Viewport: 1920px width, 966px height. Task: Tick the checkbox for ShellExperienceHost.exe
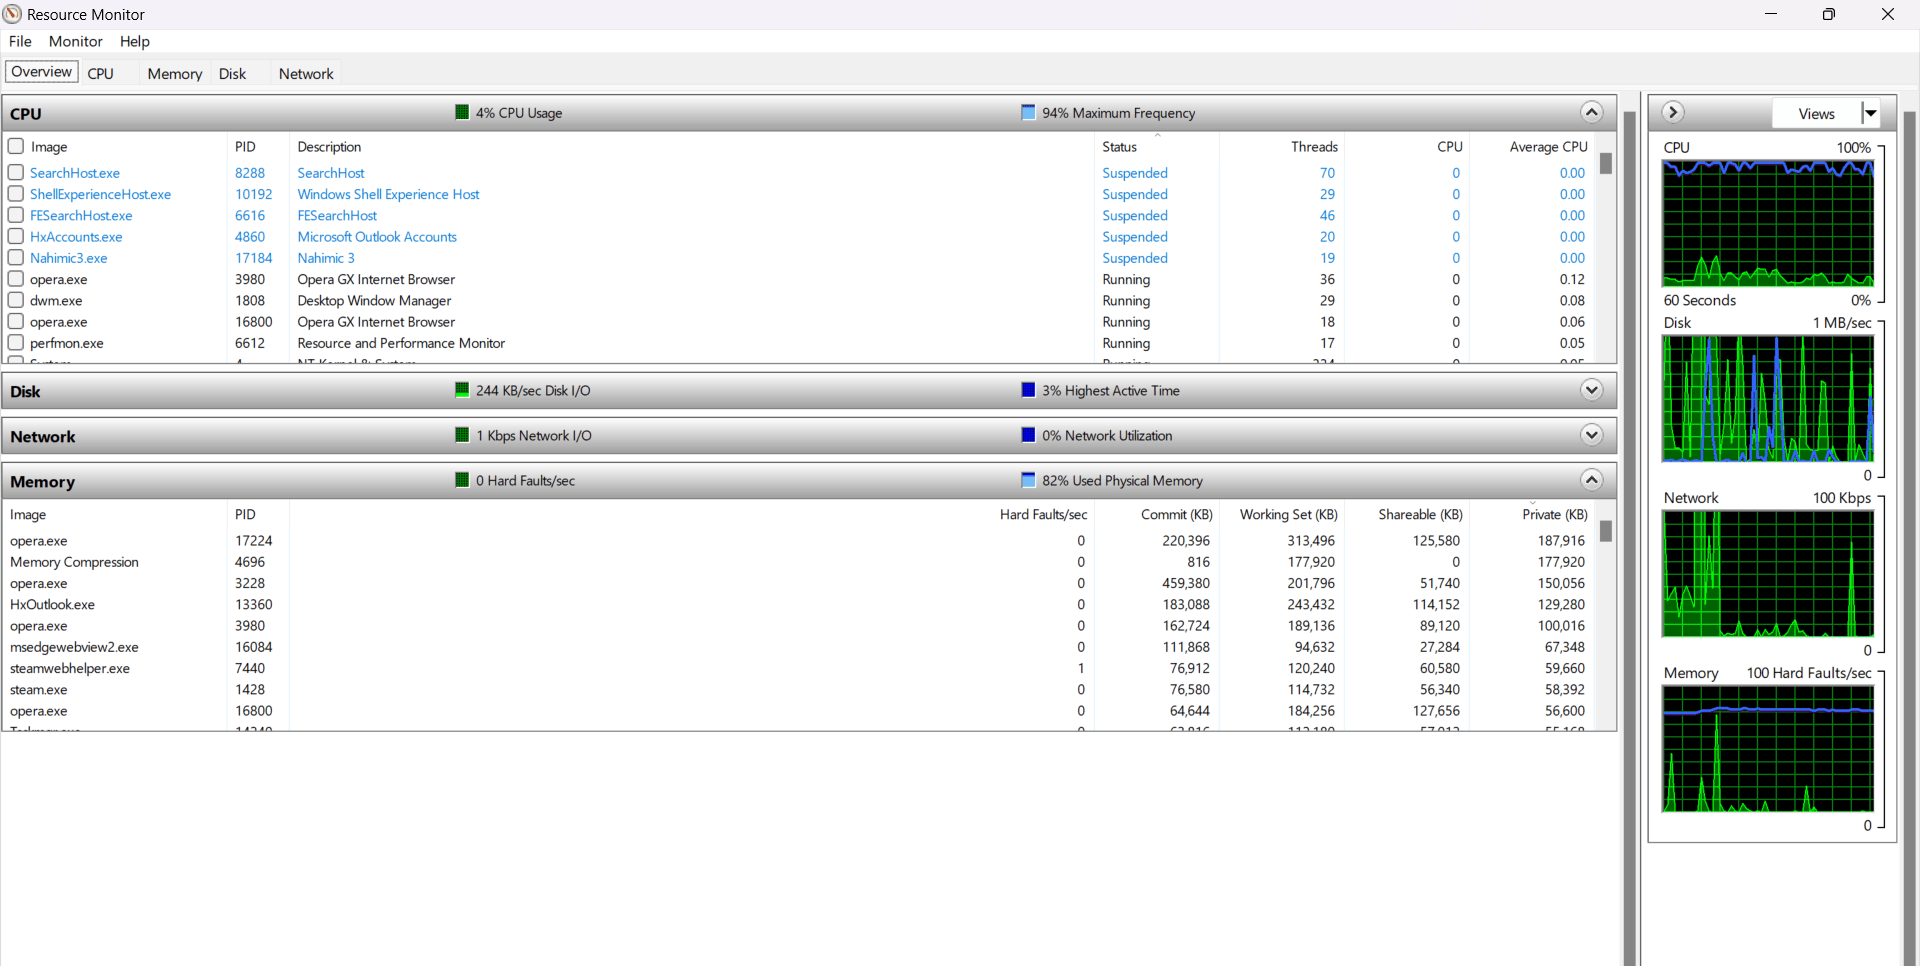coord(16,194)
